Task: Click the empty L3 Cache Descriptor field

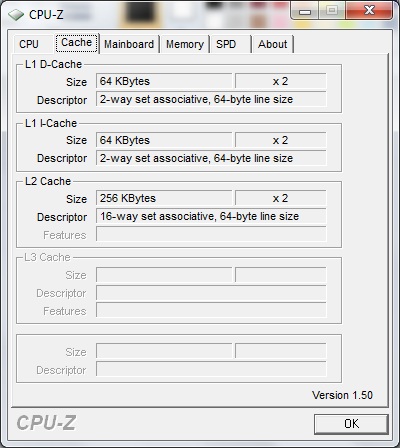Action: [211, 293]
